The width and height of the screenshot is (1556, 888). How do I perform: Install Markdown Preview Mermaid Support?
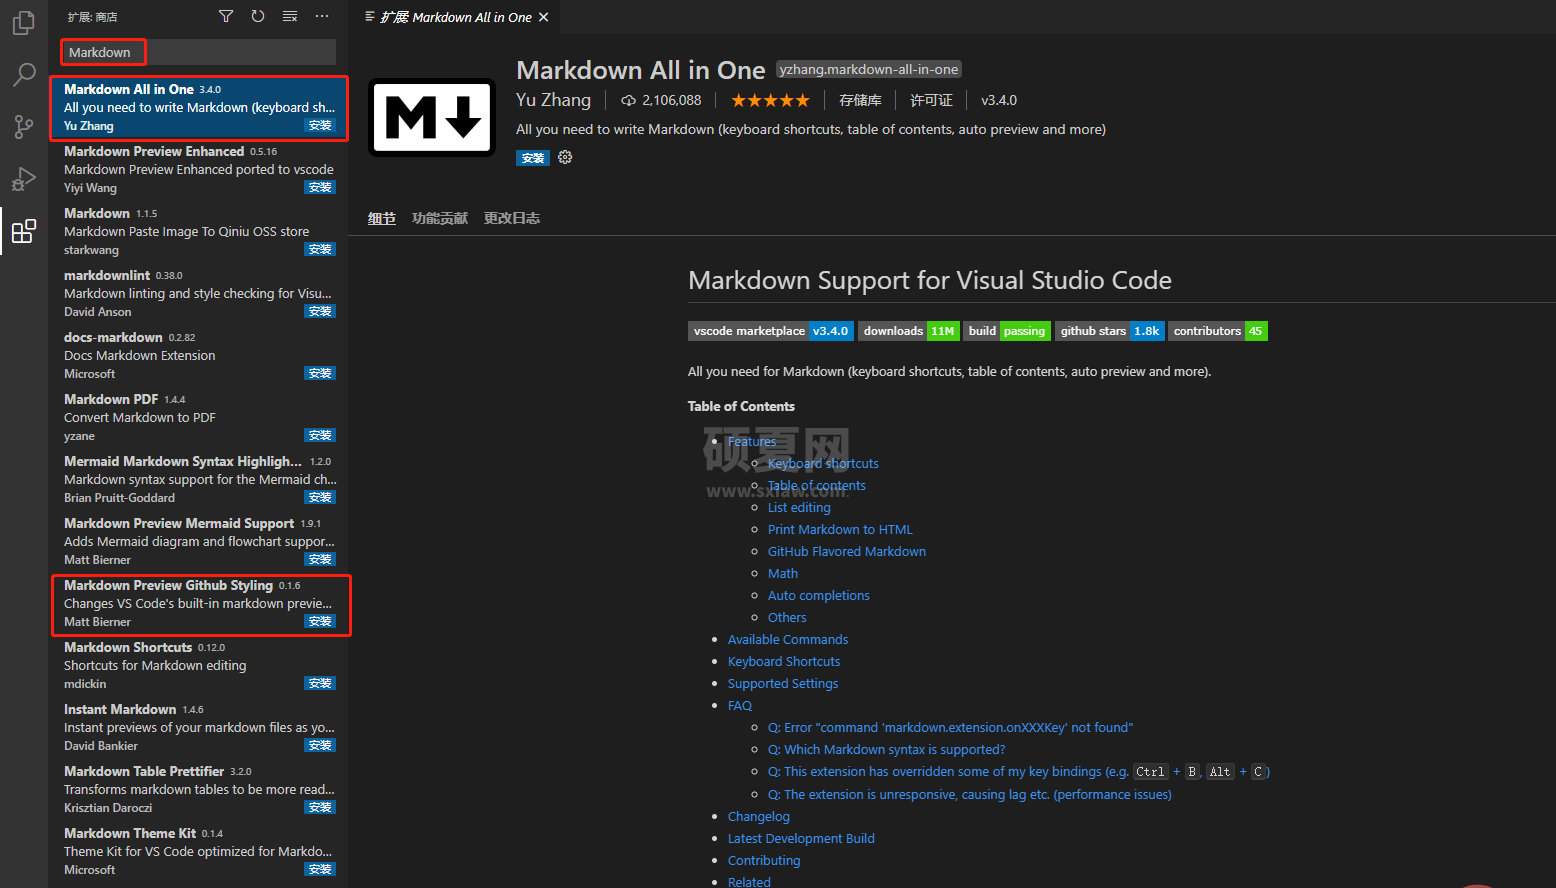tap(320, 560)
